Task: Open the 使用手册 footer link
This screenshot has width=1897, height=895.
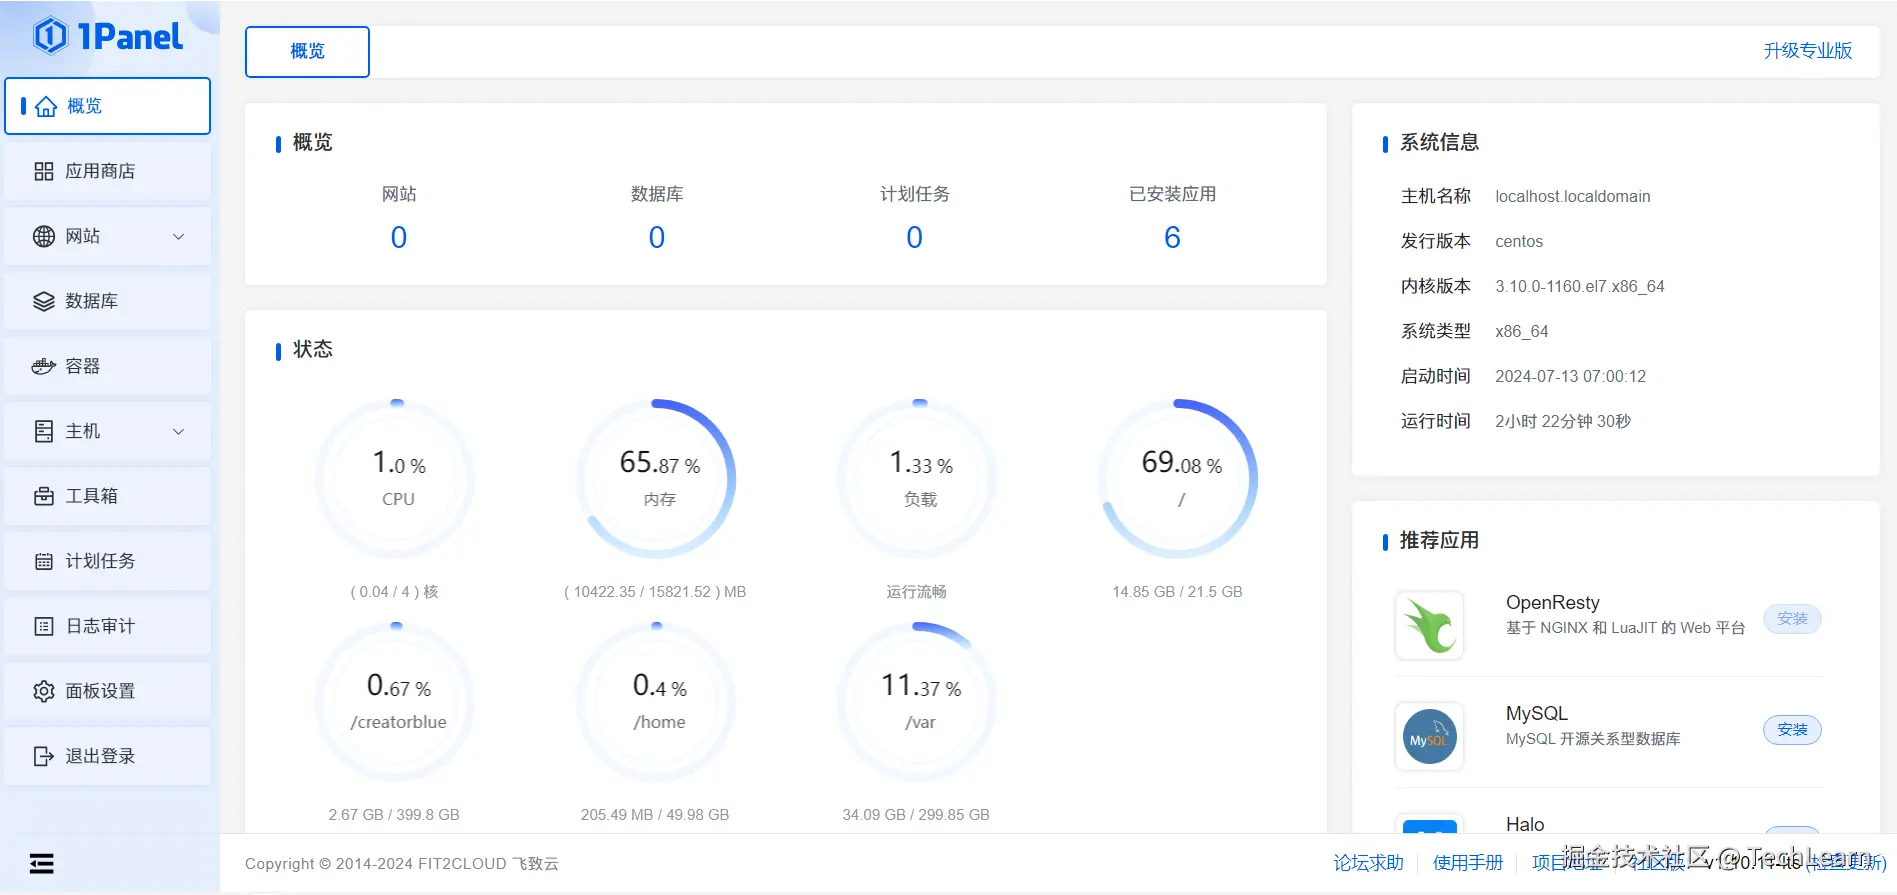Action: click(1468, 863)
